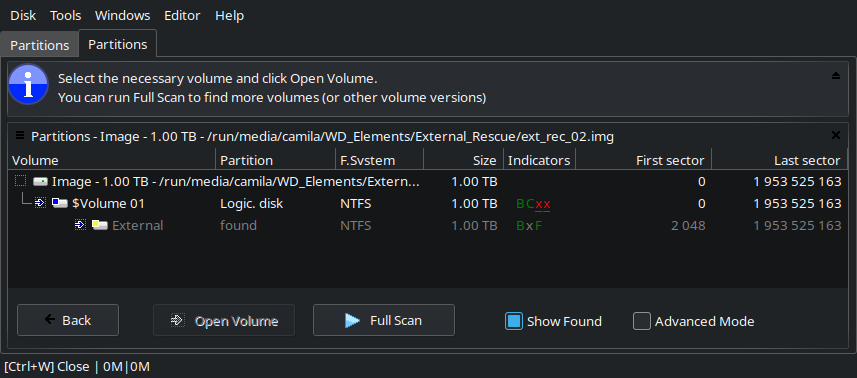Click the yellow volume icon of External
The height and width of the screenshot is (378, 857).
[x=99, y=225]
